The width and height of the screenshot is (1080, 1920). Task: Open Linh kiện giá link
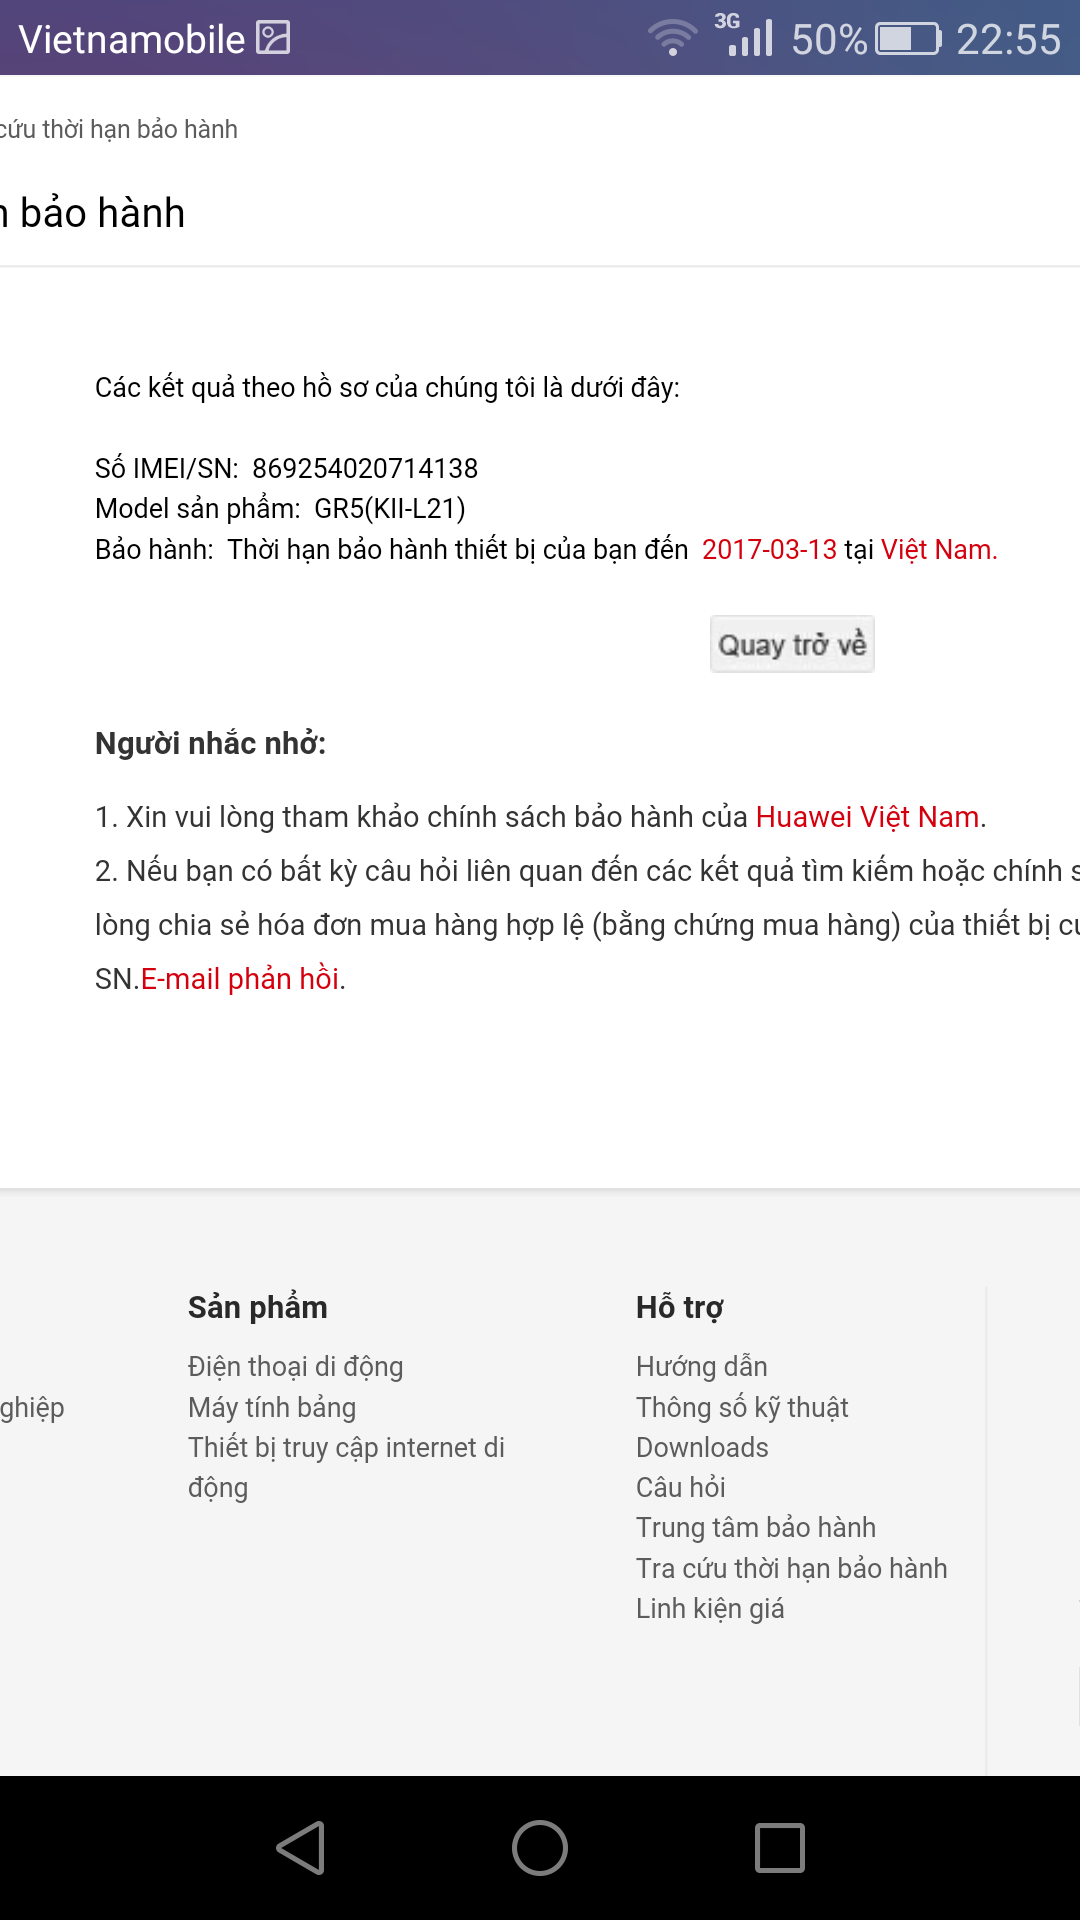[x=710, y=1609]
